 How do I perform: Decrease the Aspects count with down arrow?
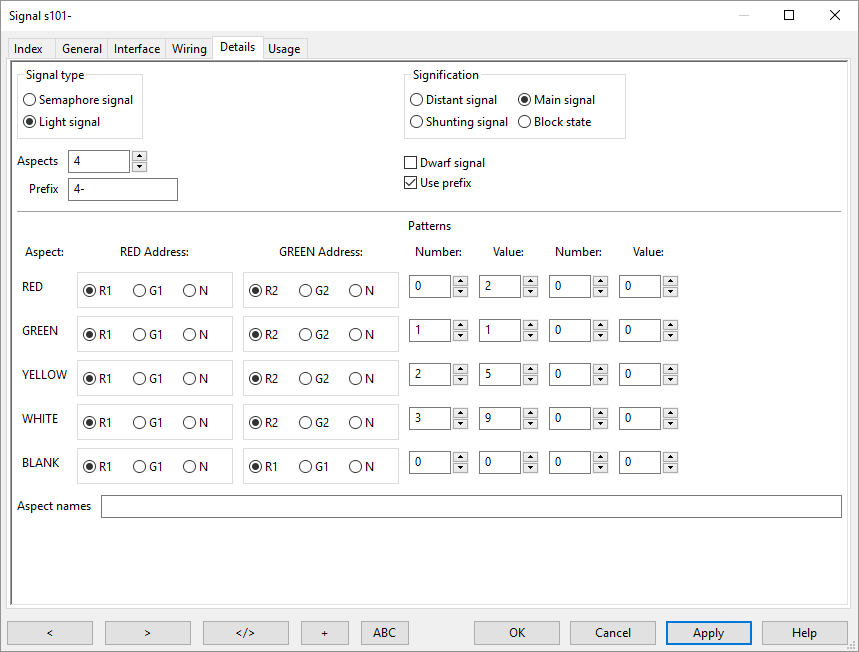(x=139, y=167)
